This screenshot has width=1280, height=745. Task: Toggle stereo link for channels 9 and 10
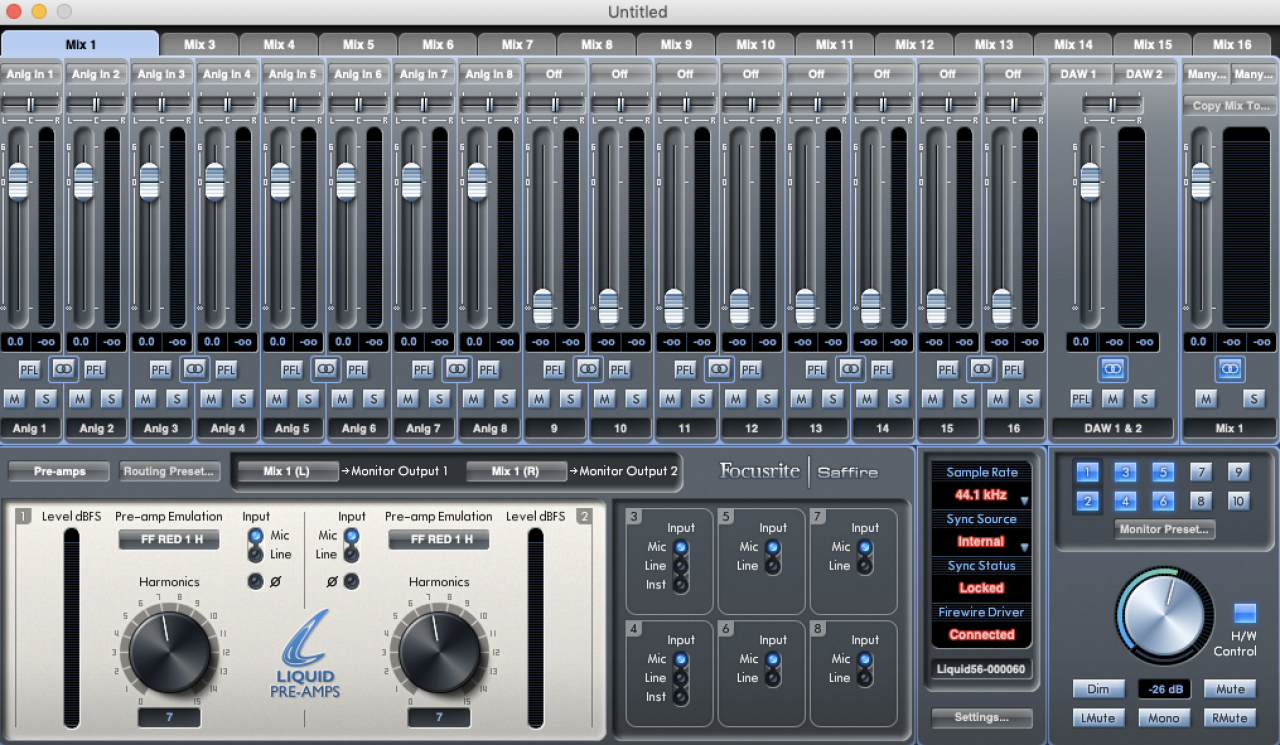587,369
